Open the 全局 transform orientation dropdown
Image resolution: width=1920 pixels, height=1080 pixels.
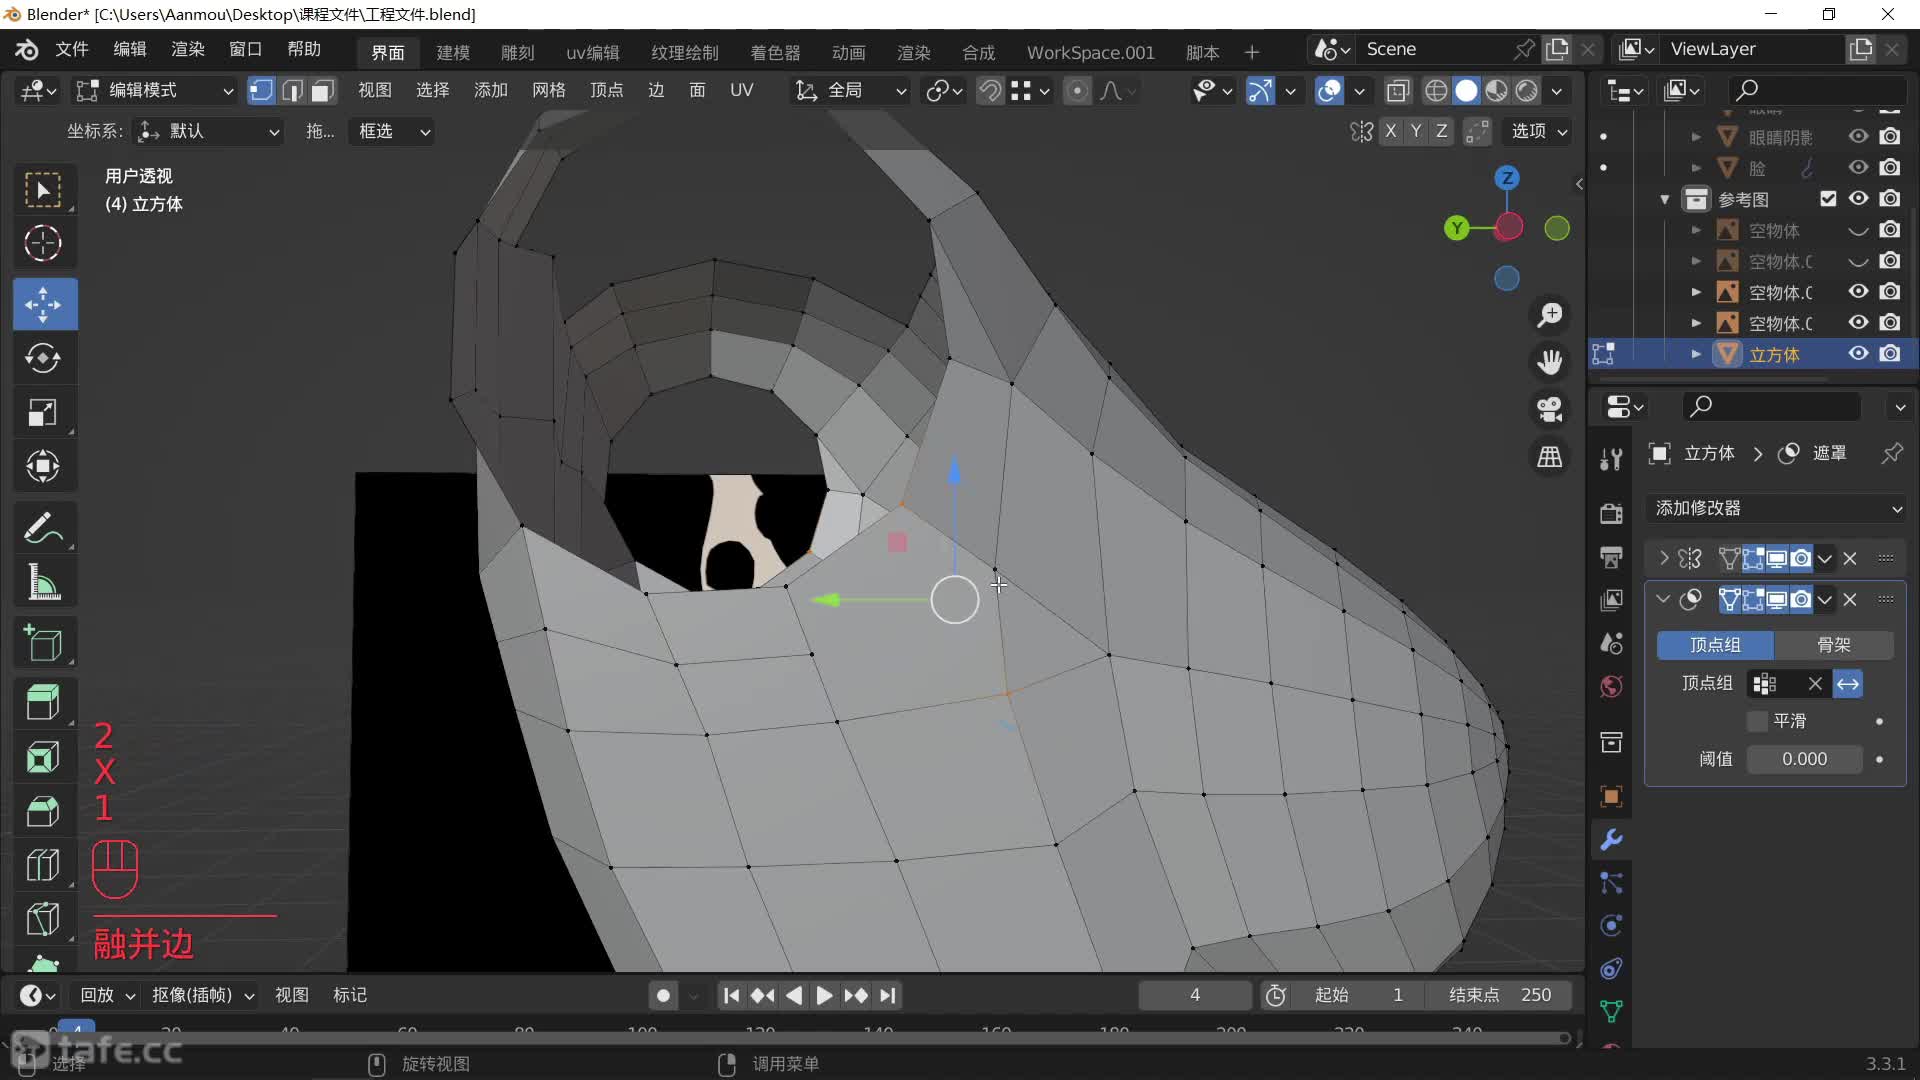click(x=850, y=91)
